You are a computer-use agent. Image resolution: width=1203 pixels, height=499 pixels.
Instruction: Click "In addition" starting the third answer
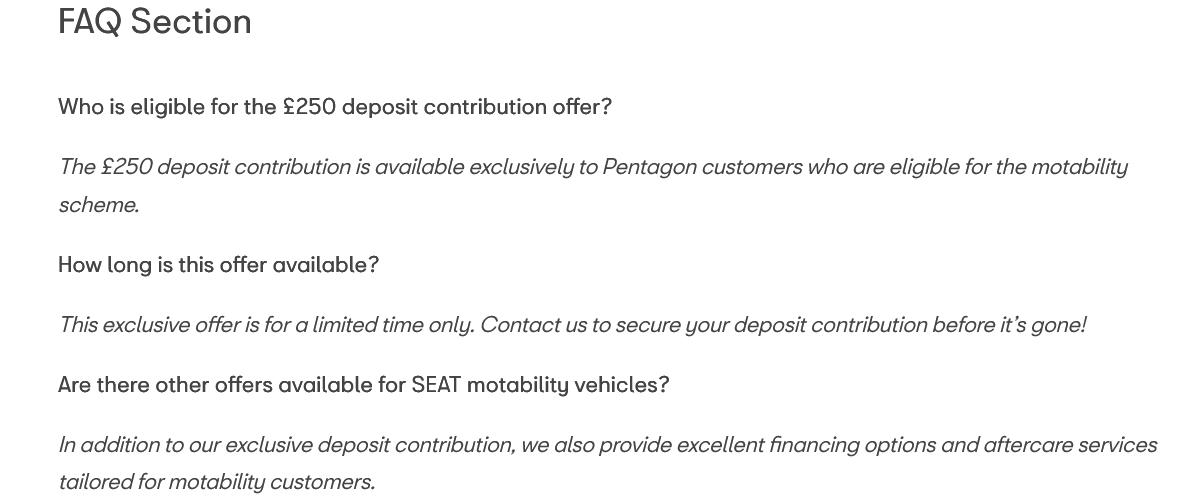[x=108, y=445]
